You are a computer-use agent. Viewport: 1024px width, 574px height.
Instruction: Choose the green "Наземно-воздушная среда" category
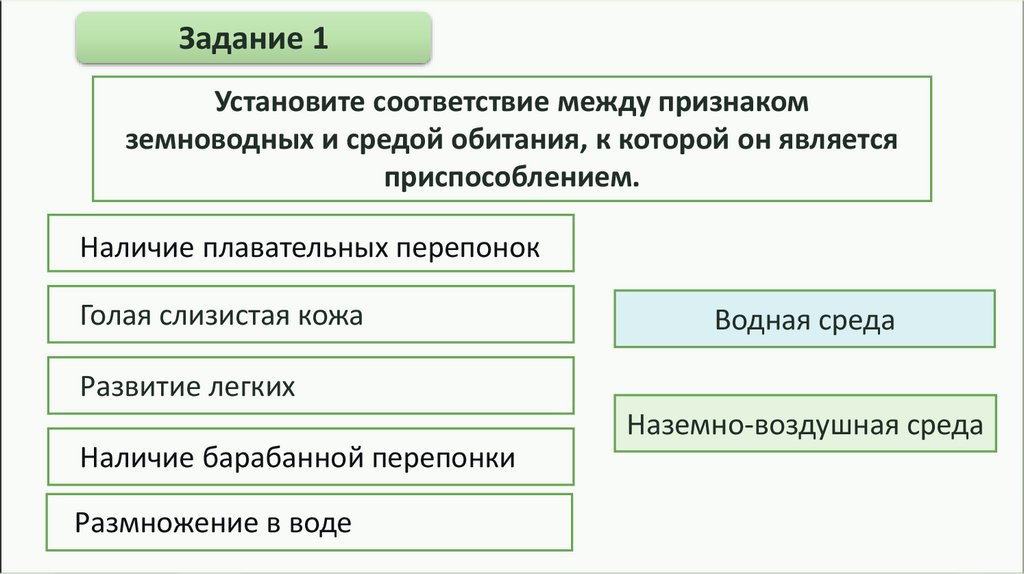[x=805, y=425]
